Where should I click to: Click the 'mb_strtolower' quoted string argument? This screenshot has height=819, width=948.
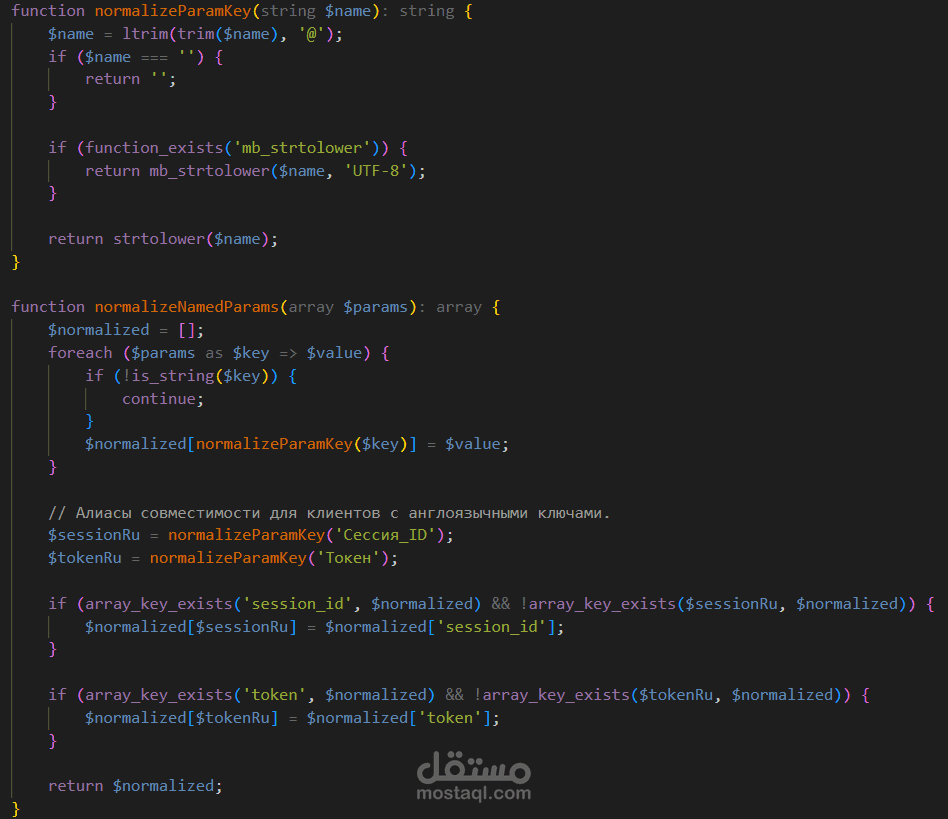tap(302, 148)
